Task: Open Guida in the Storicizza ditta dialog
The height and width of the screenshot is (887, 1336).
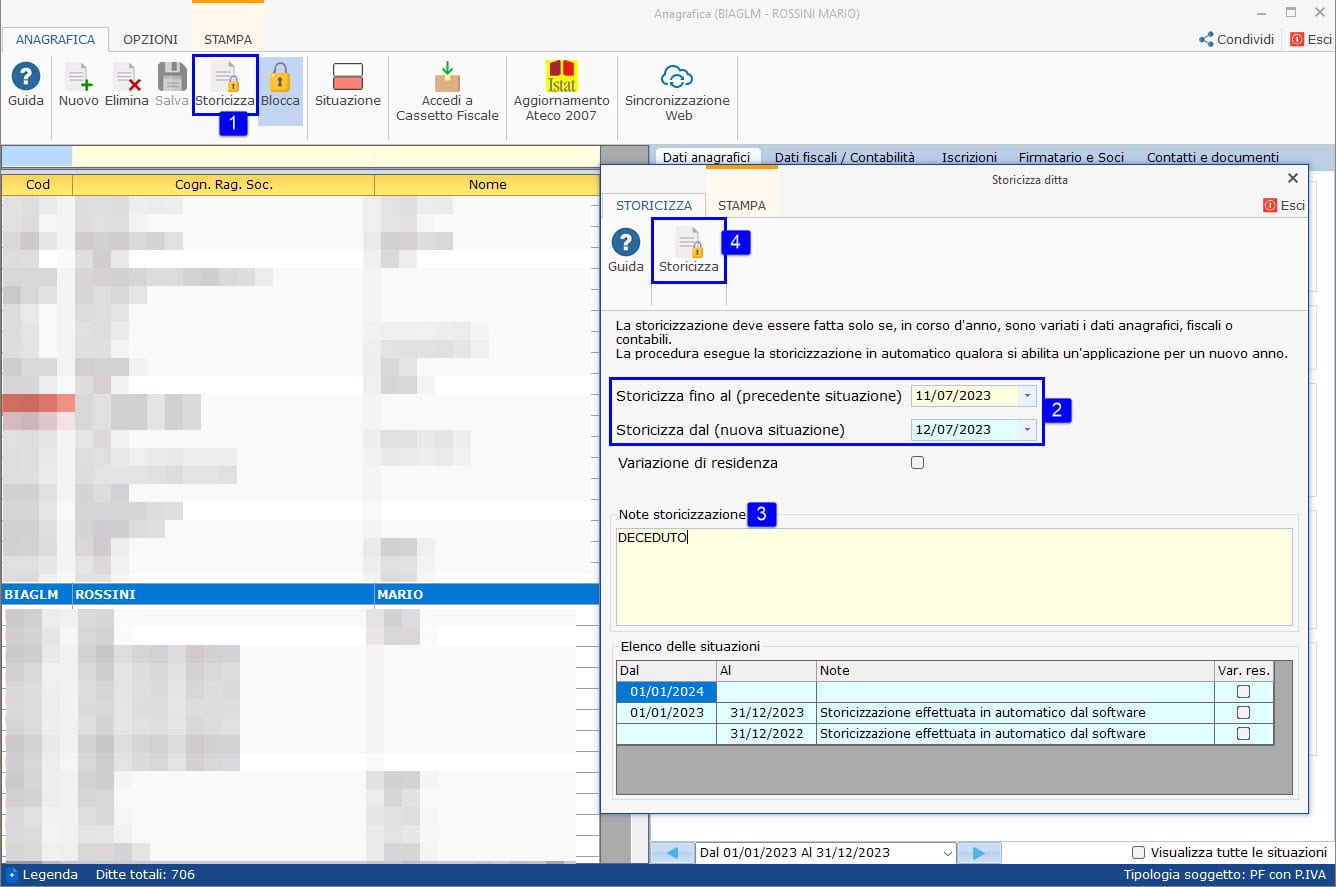Action: (626, 251)
